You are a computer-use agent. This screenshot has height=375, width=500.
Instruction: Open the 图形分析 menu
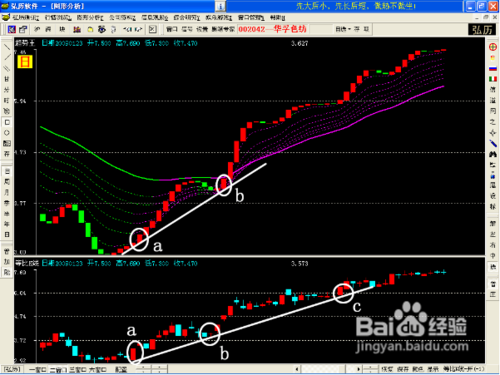(x=90, y=17)
